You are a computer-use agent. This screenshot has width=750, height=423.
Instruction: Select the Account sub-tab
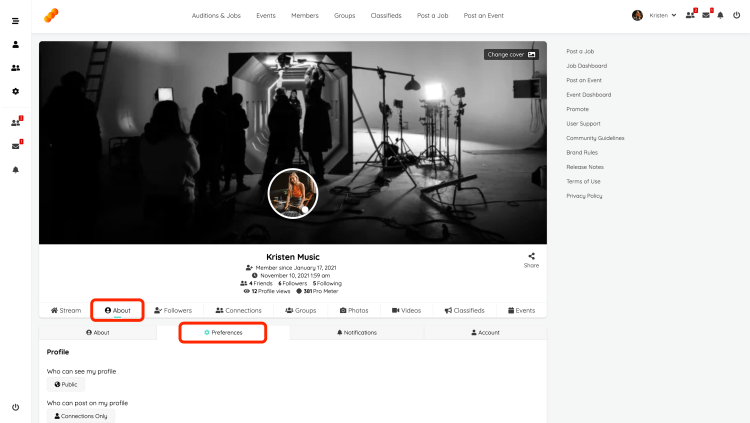coord(485,333)
